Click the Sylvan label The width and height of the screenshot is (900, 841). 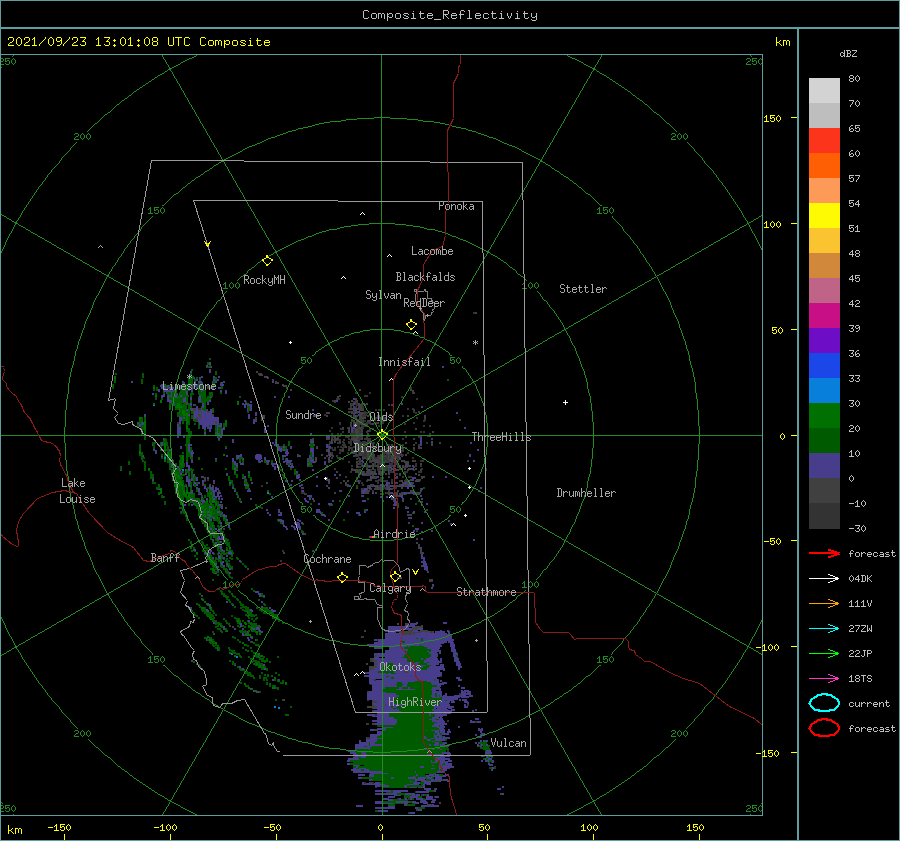(x=383, y=295)
